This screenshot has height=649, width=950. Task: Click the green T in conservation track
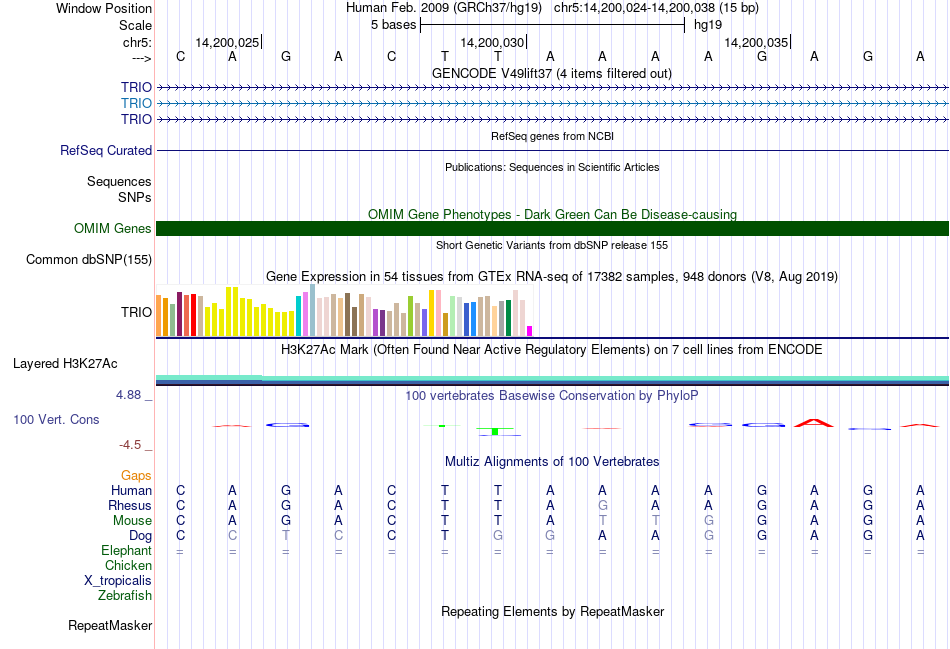tap(495, 431)
